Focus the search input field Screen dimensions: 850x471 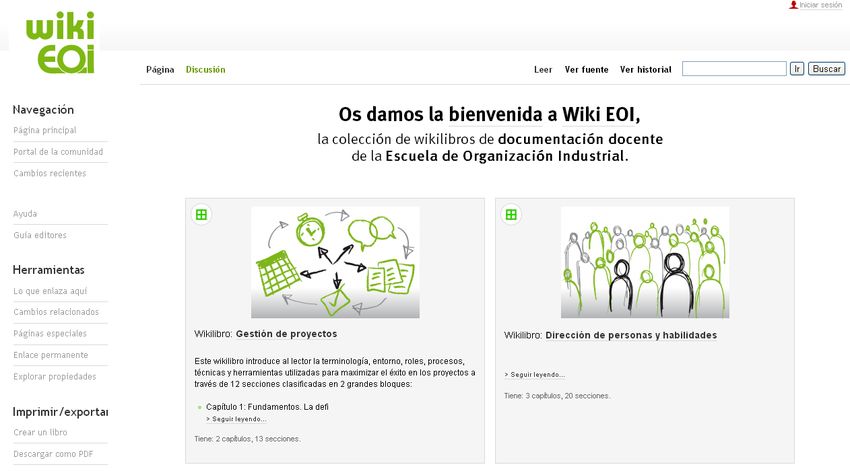coord(734,69)
